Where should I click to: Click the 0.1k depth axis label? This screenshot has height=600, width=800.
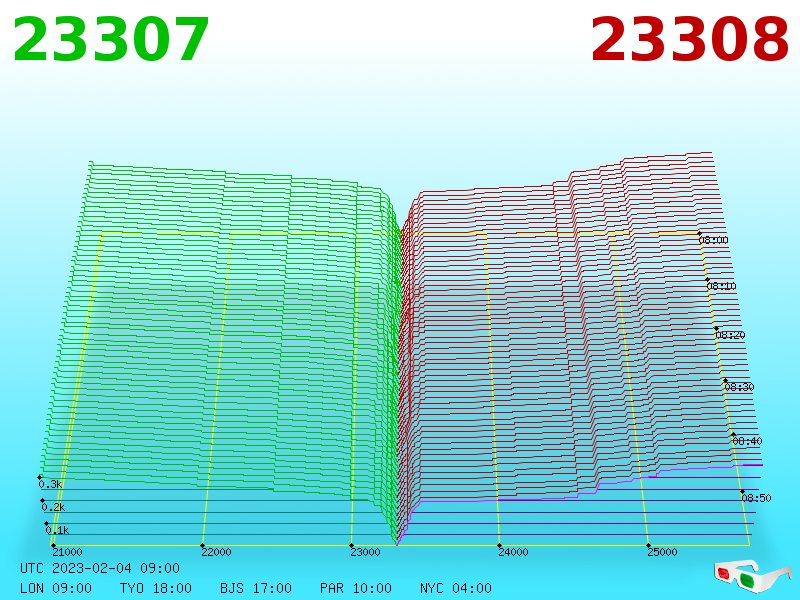(57, 530)
